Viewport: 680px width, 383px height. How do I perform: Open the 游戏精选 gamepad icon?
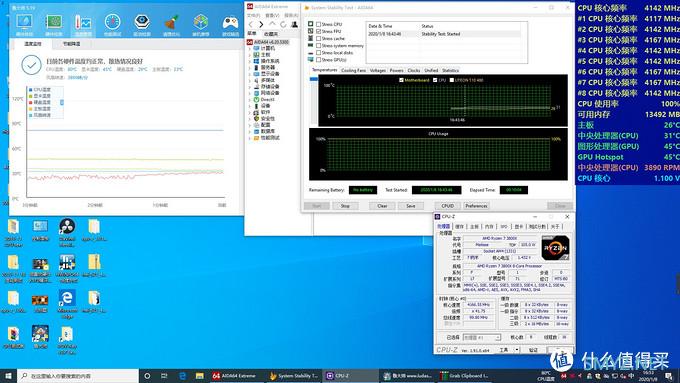(x=230, y=24)
